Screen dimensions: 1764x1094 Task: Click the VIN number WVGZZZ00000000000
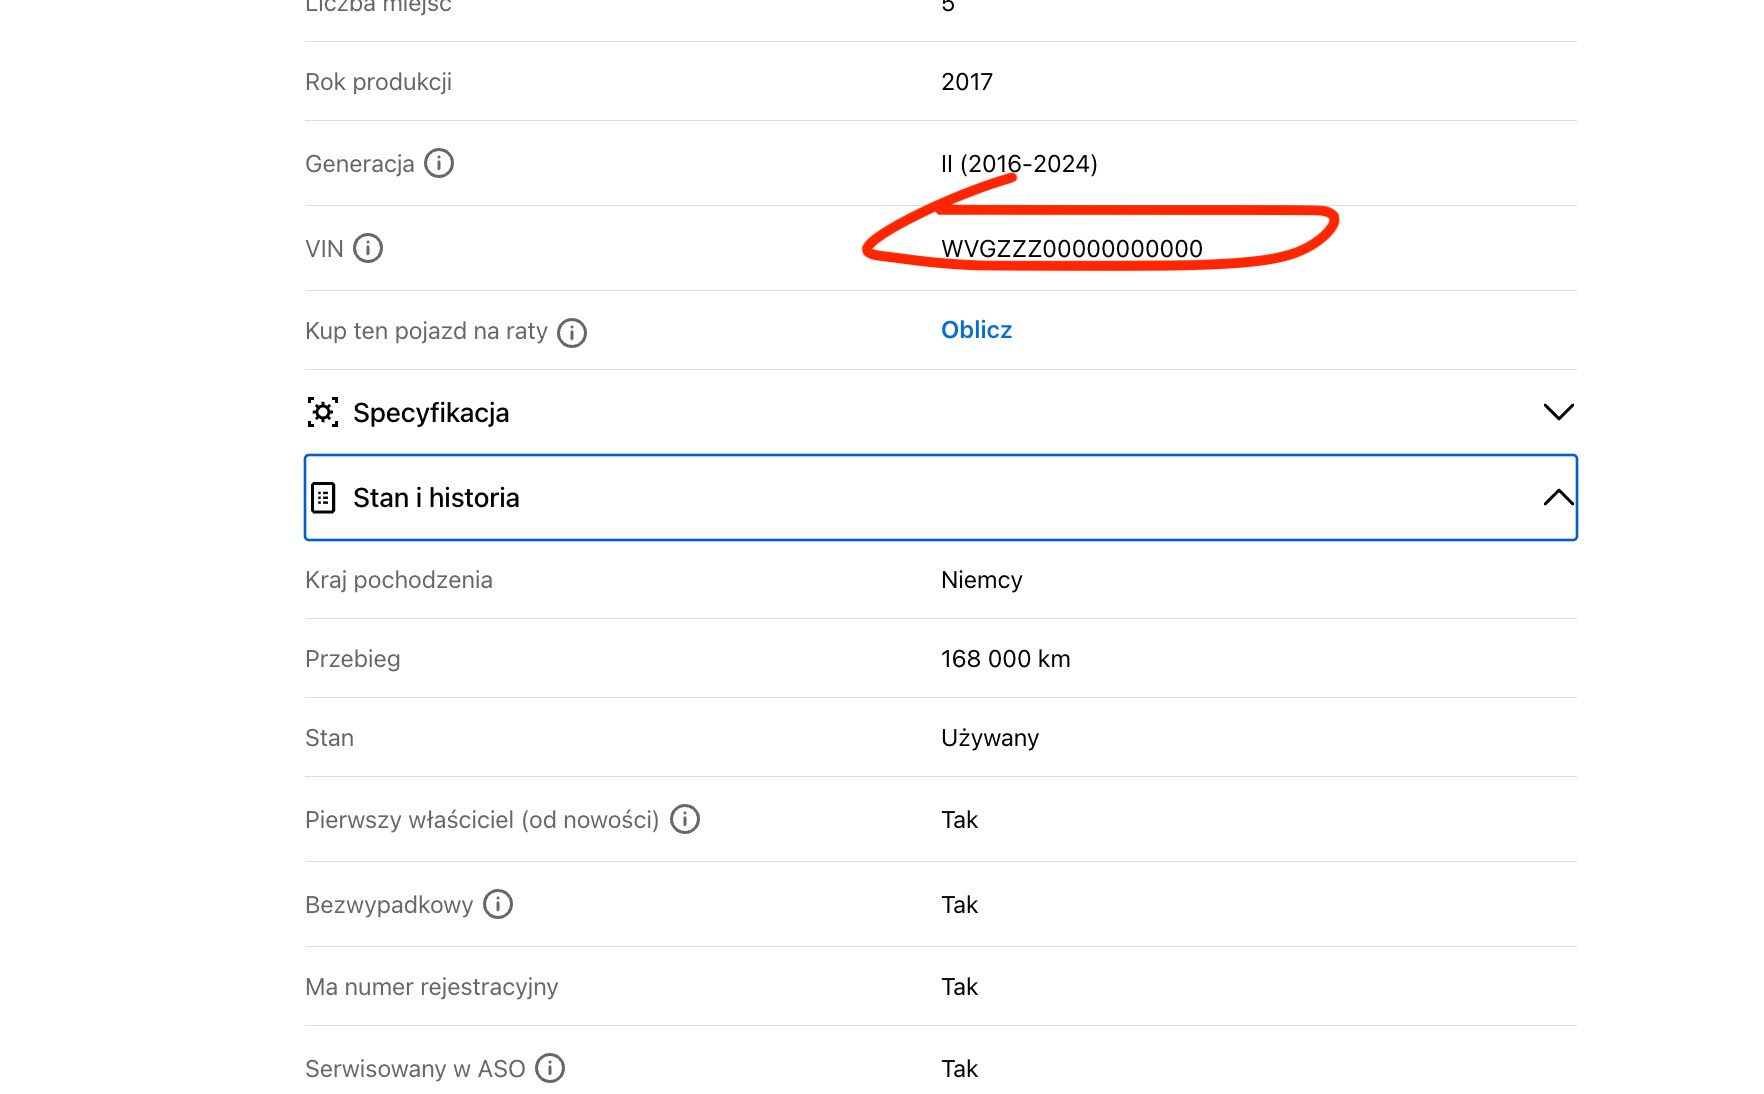[1071, 248]
